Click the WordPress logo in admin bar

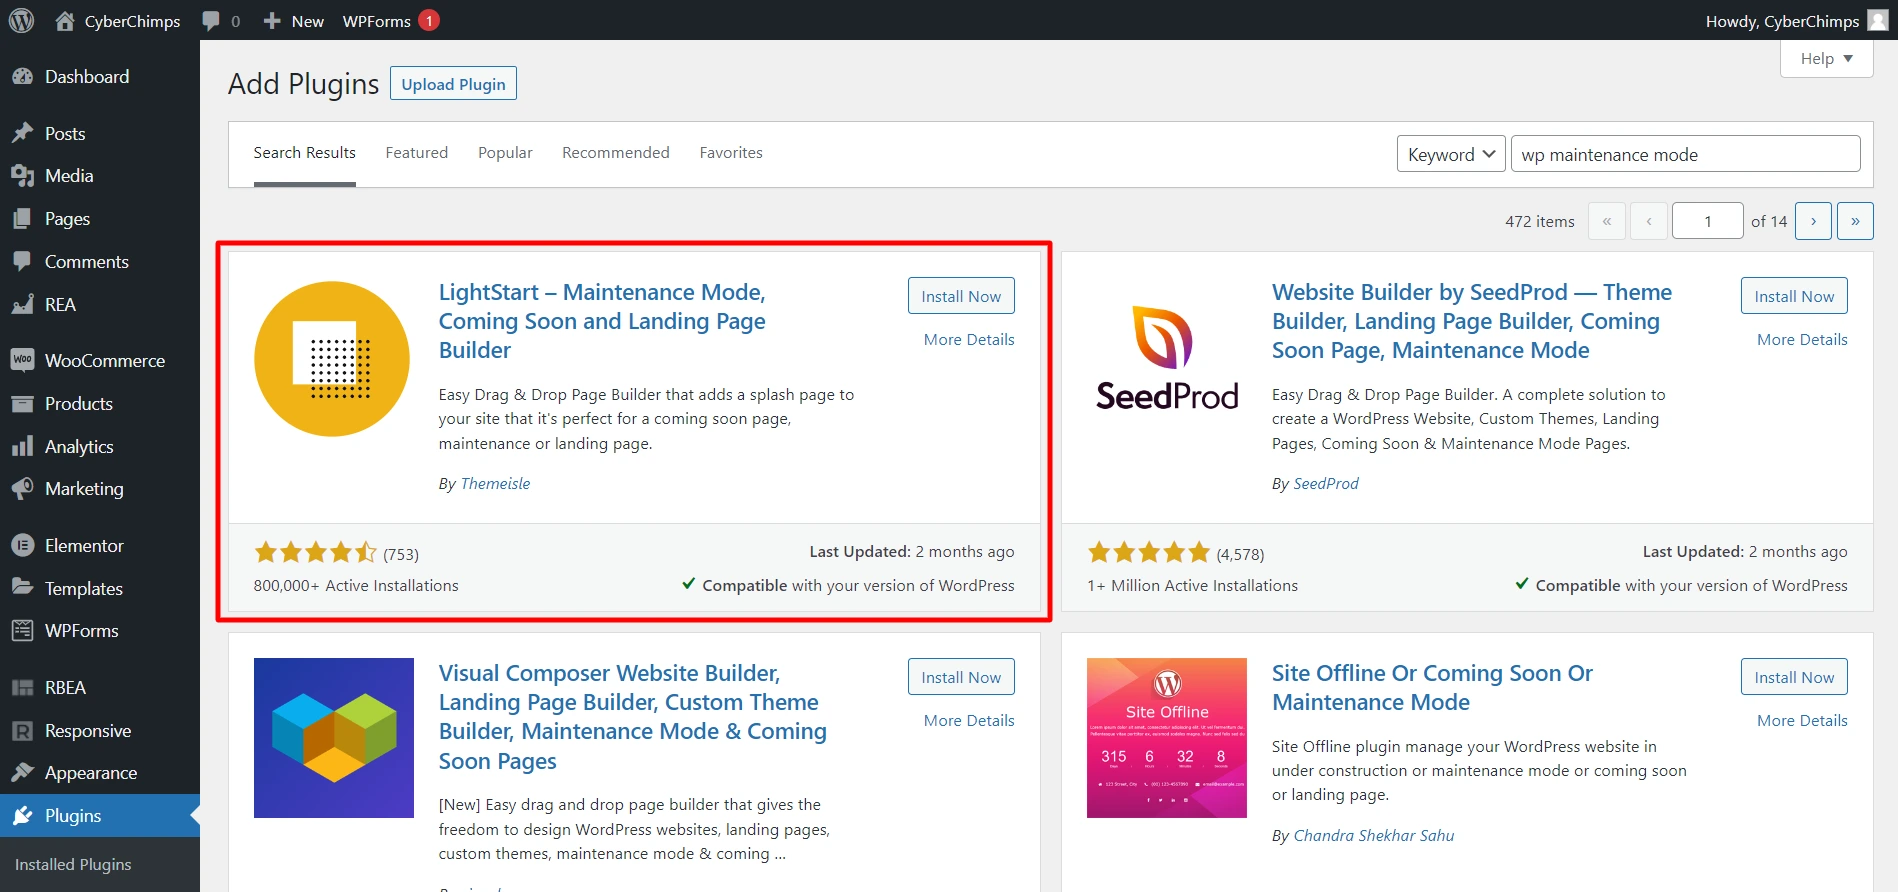[x=21, y=20]
